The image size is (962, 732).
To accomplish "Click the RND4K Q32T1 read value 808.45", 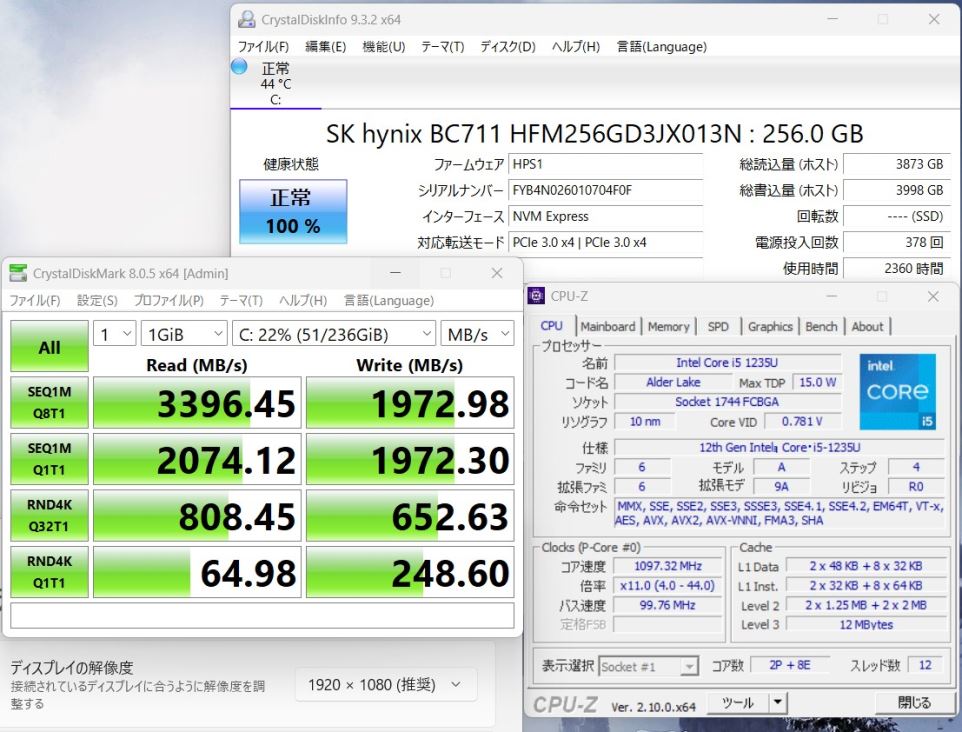I will (198, 515).
